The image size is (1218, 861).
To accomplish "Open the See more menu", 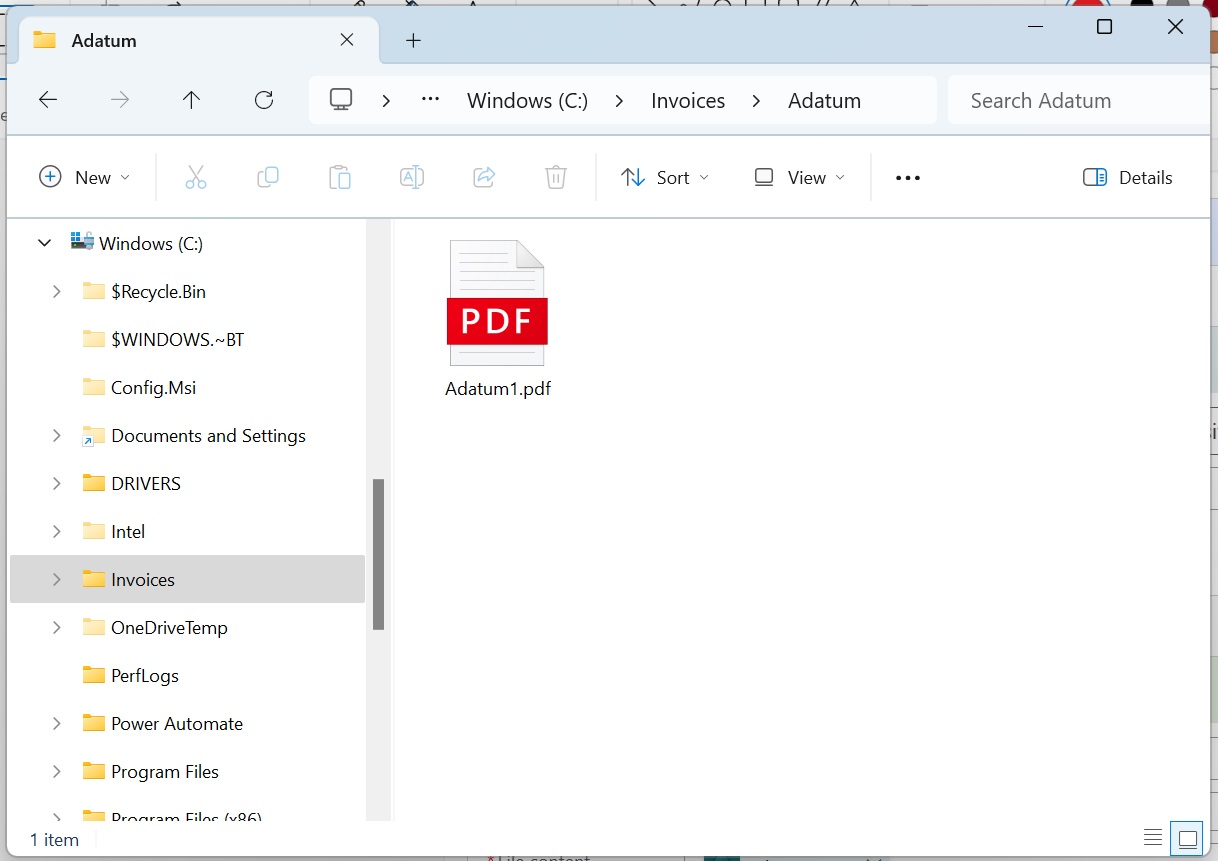I will pos(907,177).
